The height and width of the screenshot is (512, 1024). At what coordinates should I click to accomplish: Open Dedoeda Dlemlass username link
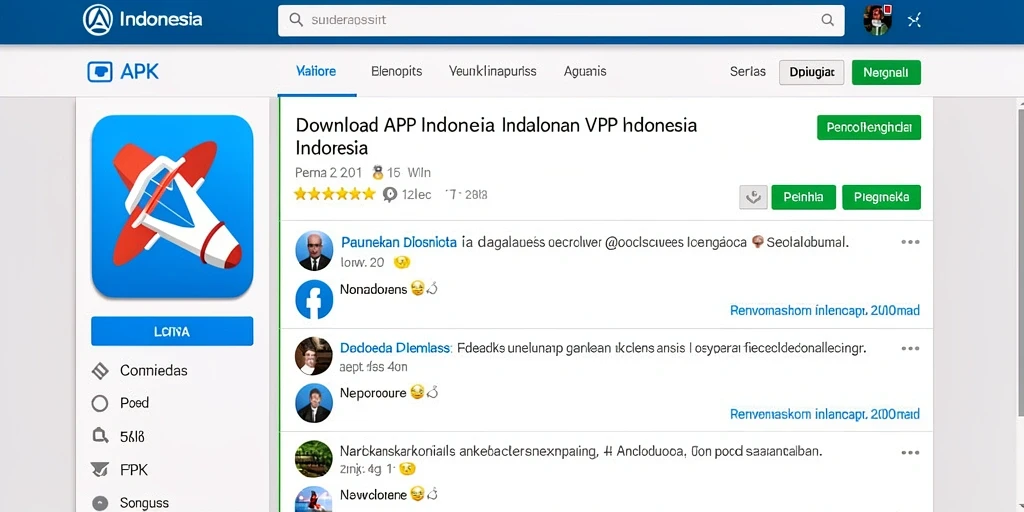(396, 348)
